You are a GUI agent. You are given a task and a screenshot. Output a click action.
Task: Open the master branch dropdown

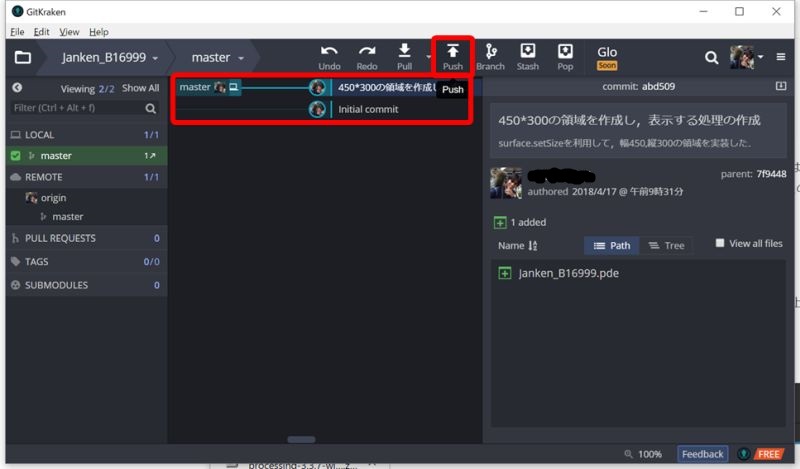(x=218, y=58)
